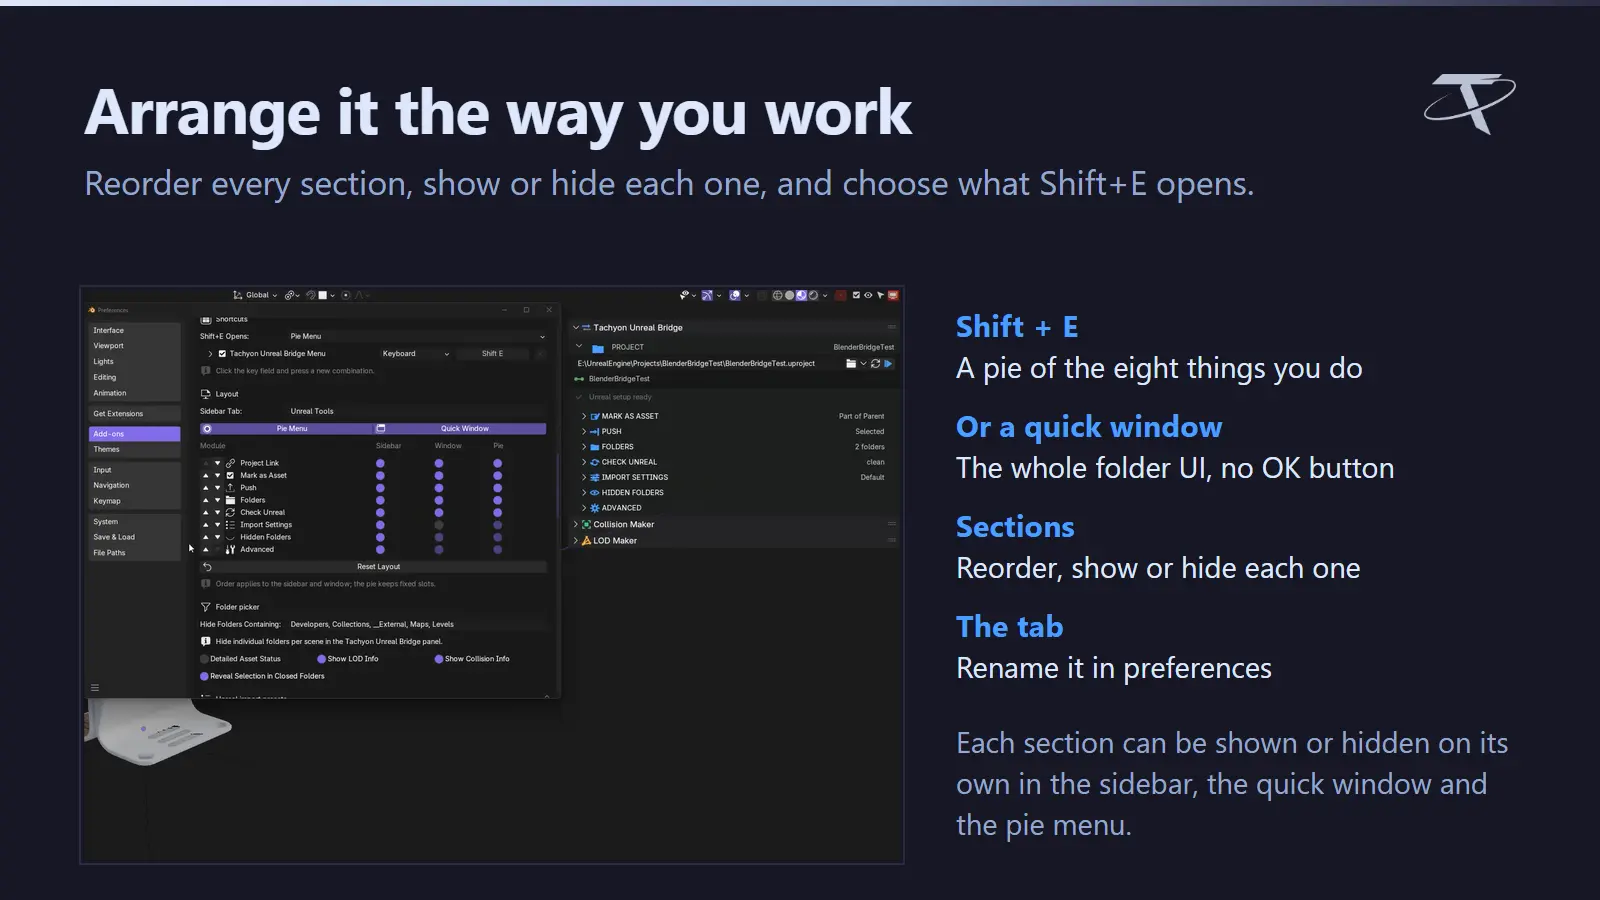Screen dimensions: 1600x900
Task: Select solid viewport shading
Action: 789,295
